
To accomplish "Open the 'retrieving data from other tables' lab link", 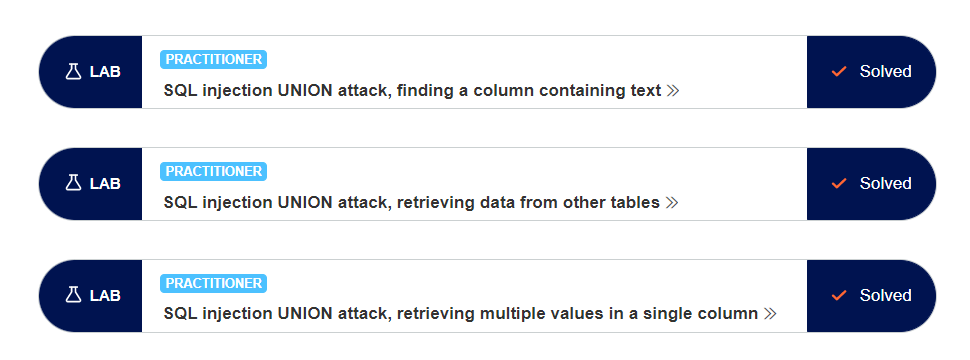I will [411, 203].
